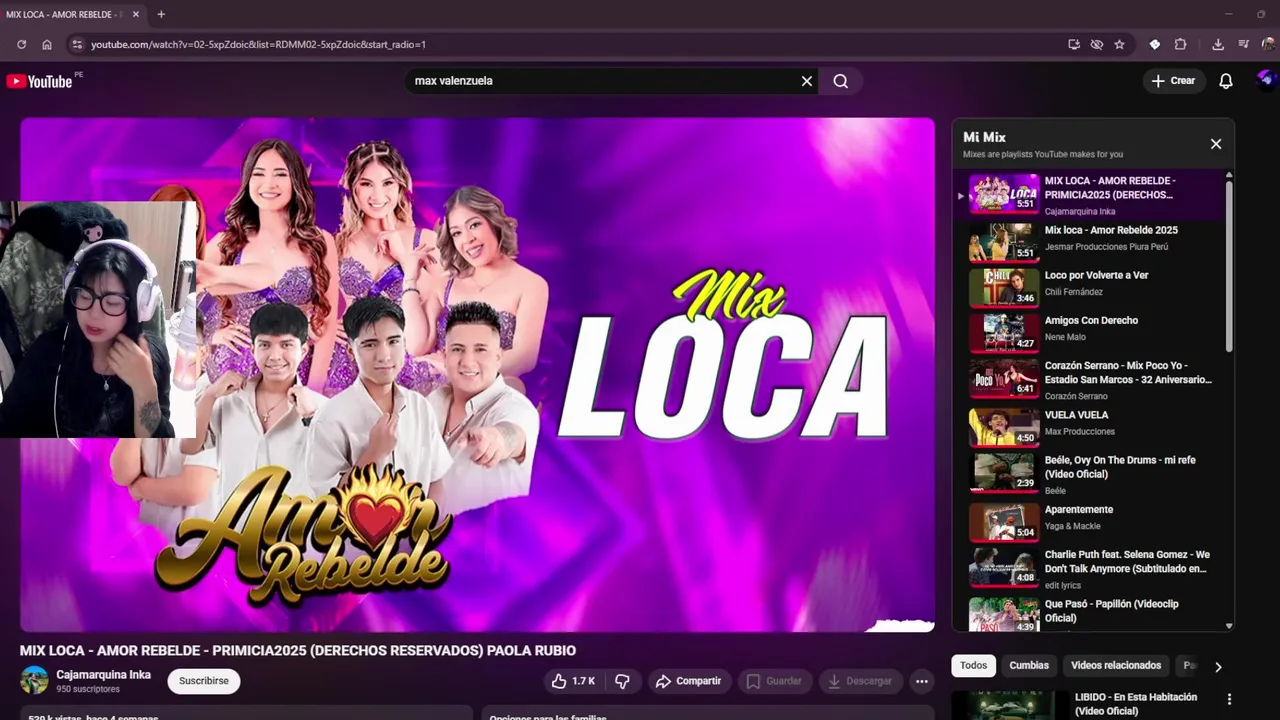Select the Todos filter chip

click(x=973, y=665)
